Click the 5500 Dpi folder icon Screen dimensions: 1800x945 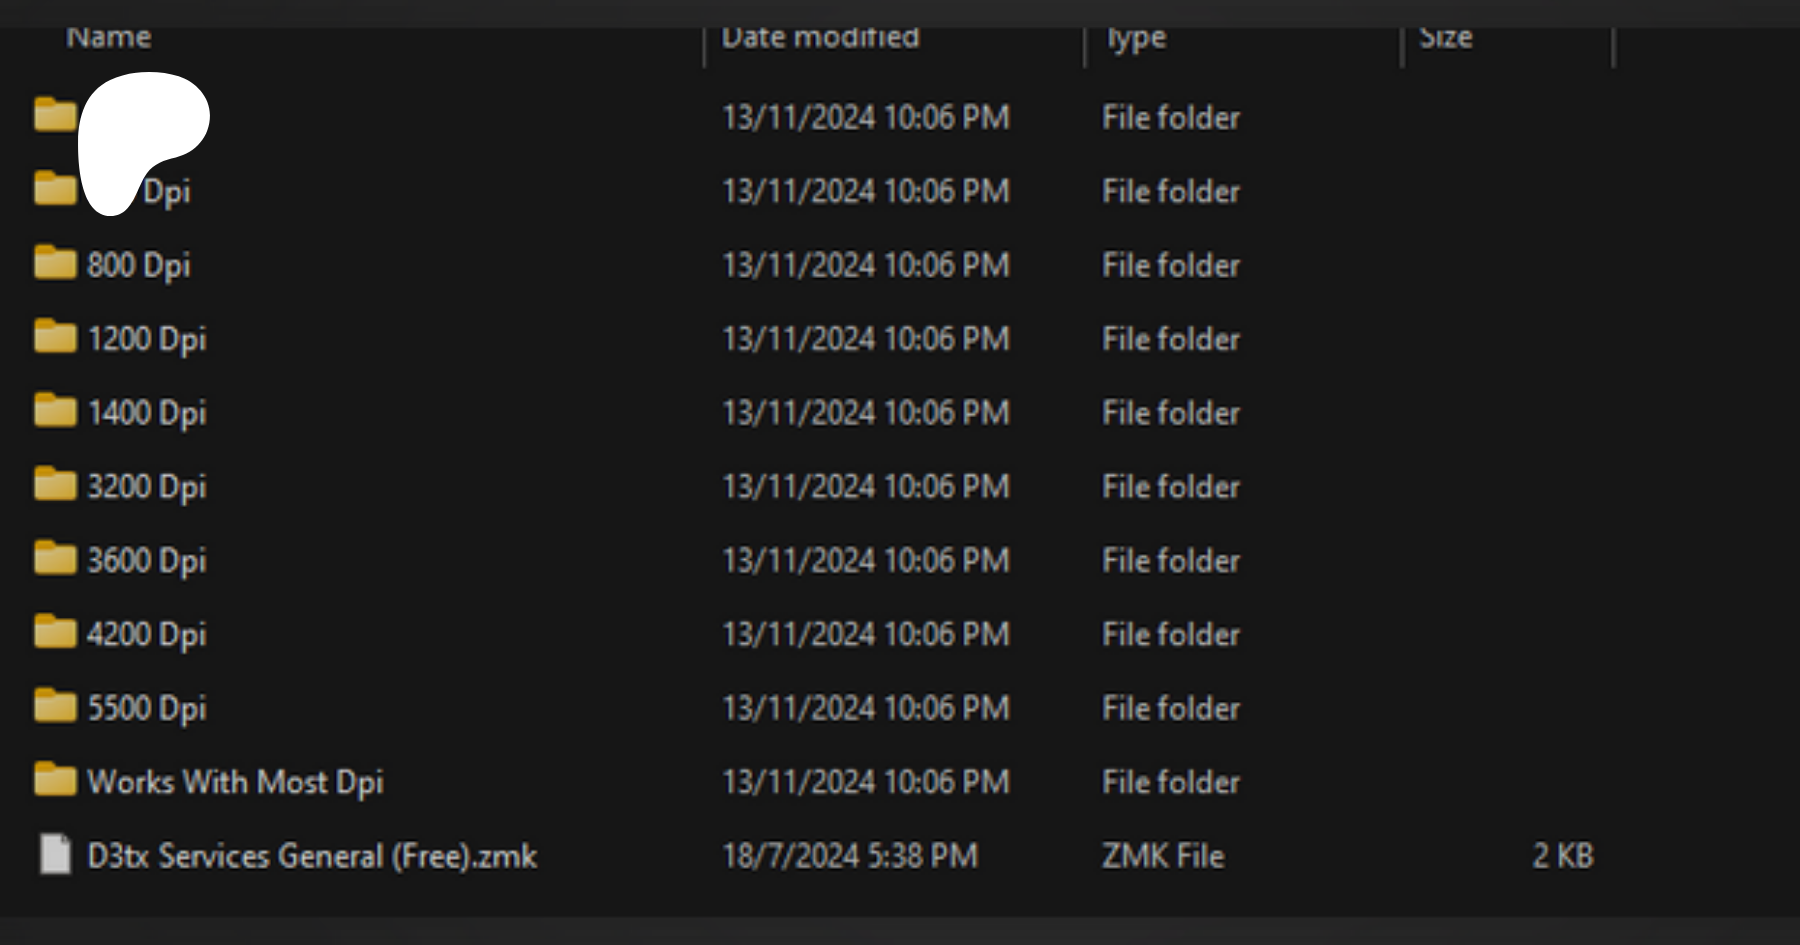point(55,707)
